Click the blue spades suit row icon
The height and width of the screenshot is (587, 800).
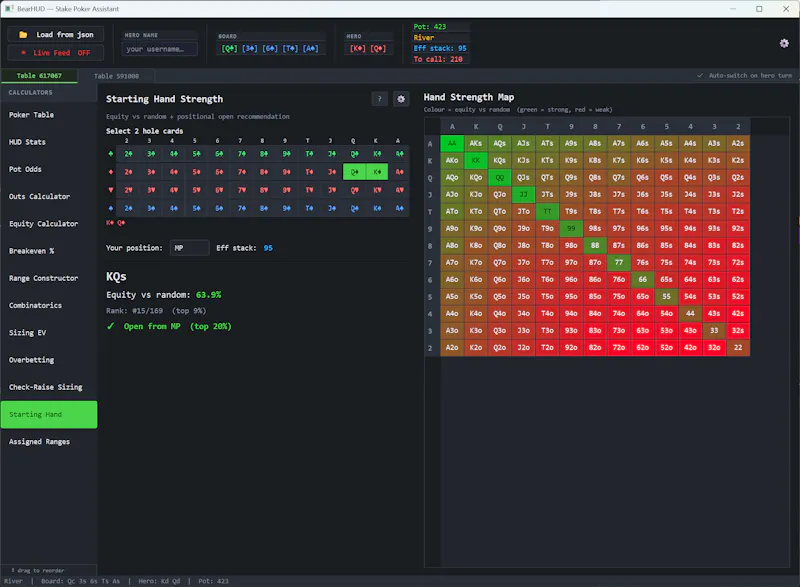[111, 208]
